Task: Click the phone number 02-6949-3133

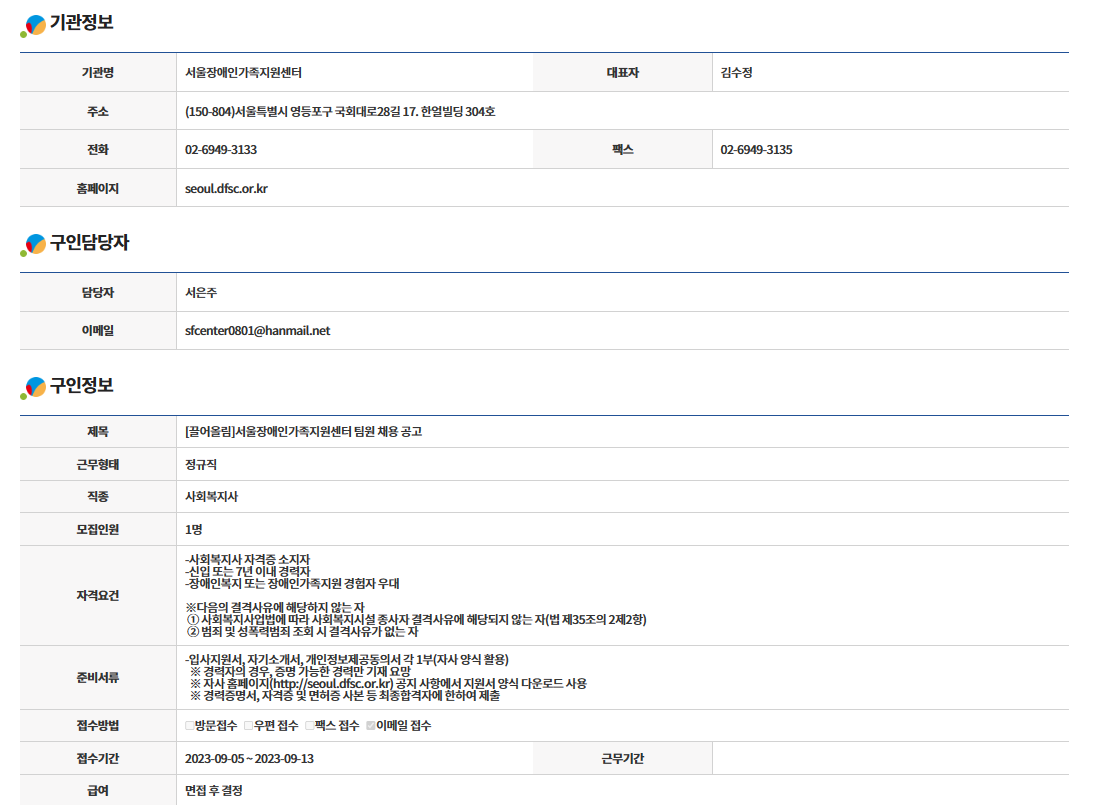Action: pyautogui.click(x=221, y=150)
